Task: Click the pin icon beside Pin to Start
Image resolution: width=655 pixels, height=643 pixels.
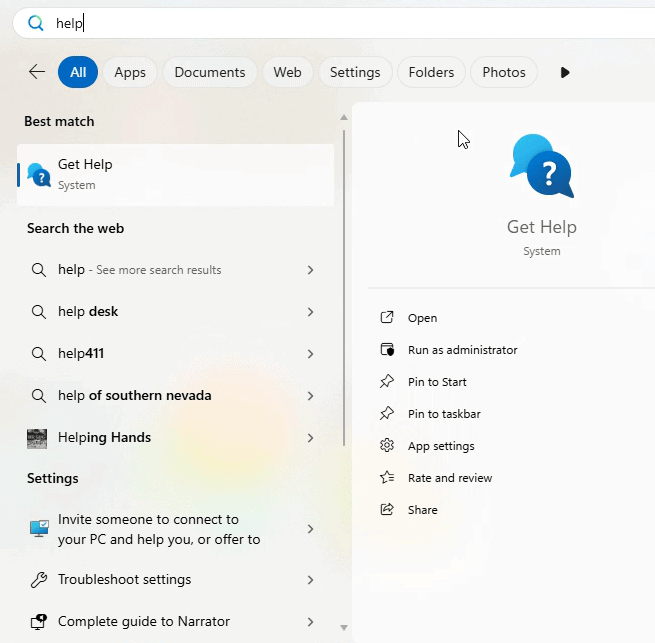Action: [x=387, y=381]
